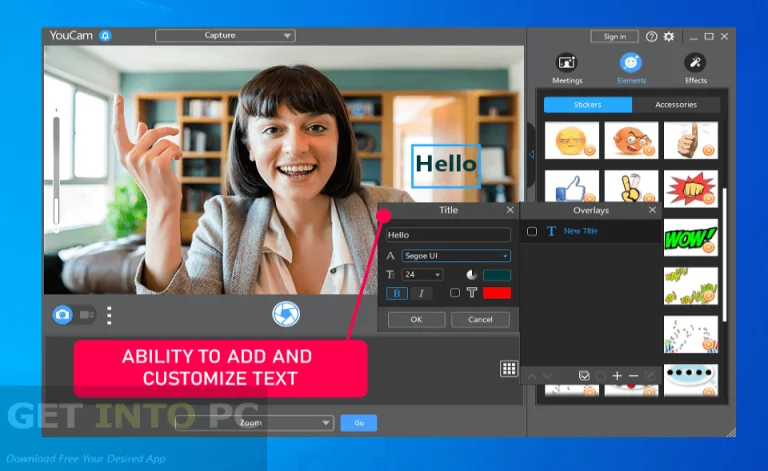
Task: Pick the yellow peace-sign hand sticker
Action: (631, 187)
